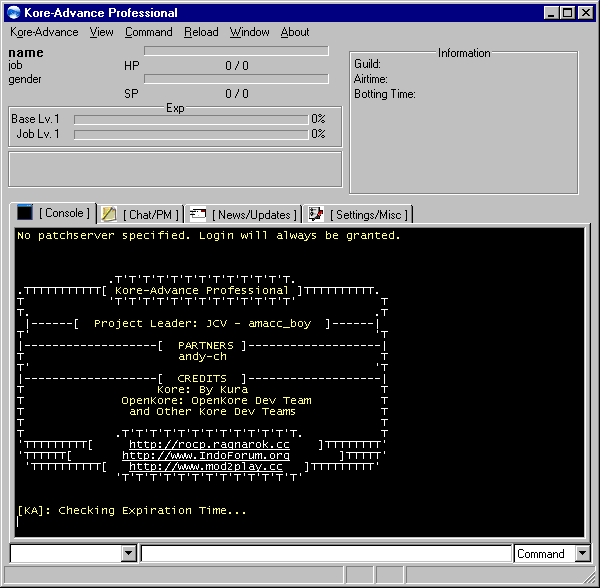600x588 pixels.
Task: Open the Kore-Advance menu
Action: (44, 32)
